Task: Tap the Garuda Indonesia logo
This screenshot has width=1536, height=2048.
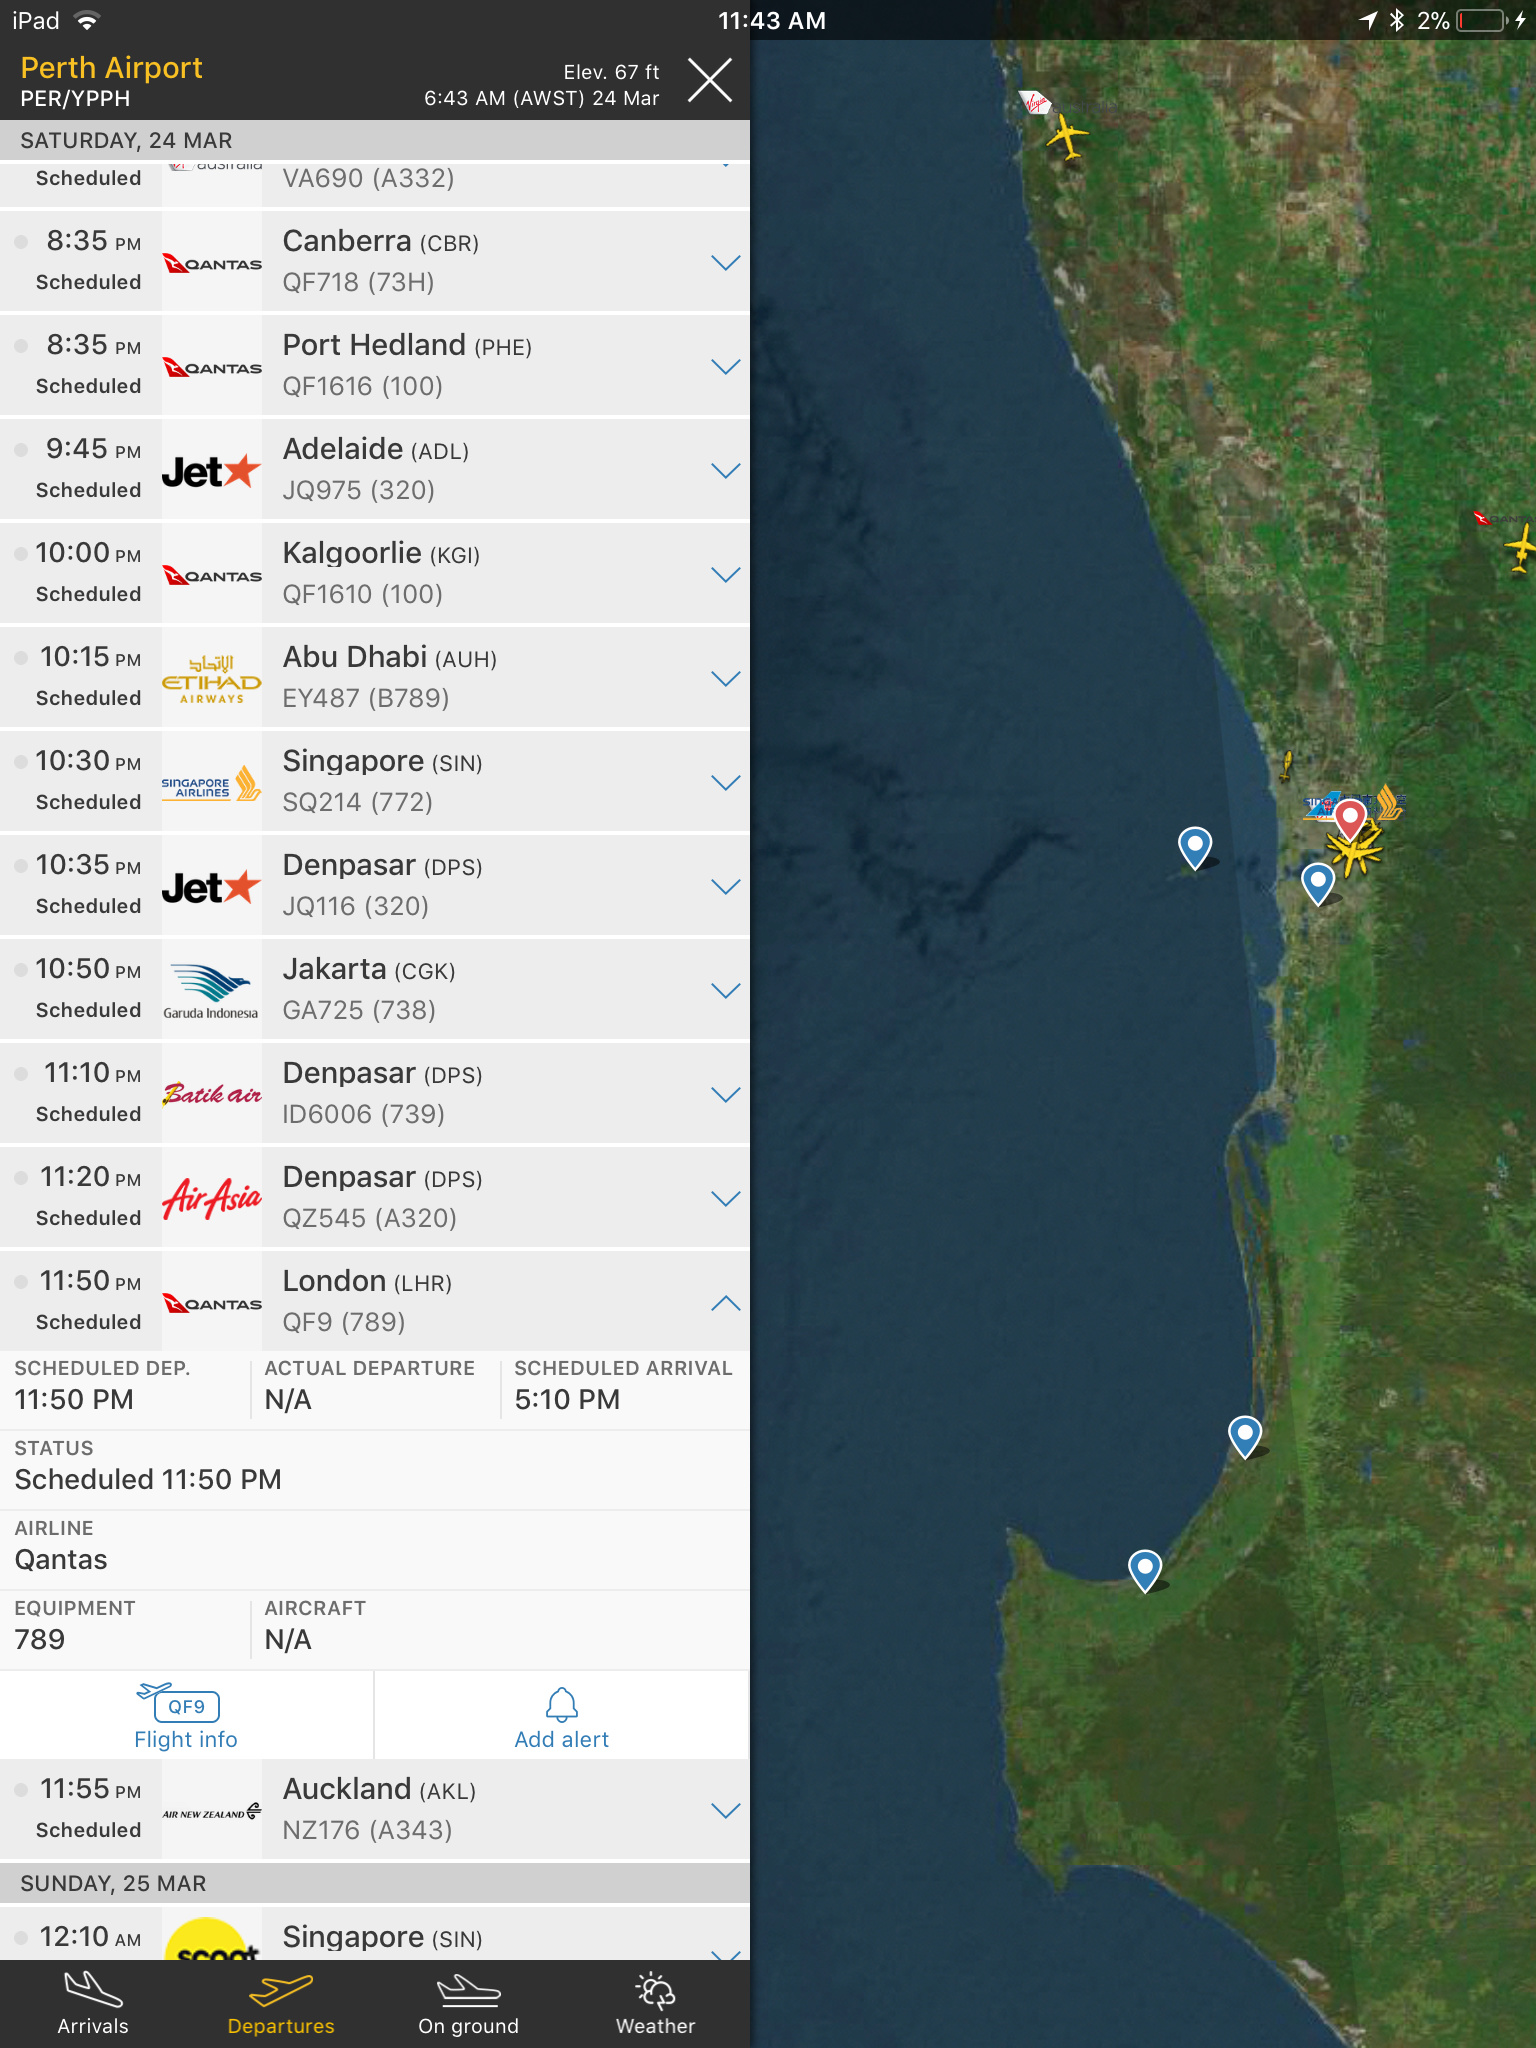Action: point(212,991)
